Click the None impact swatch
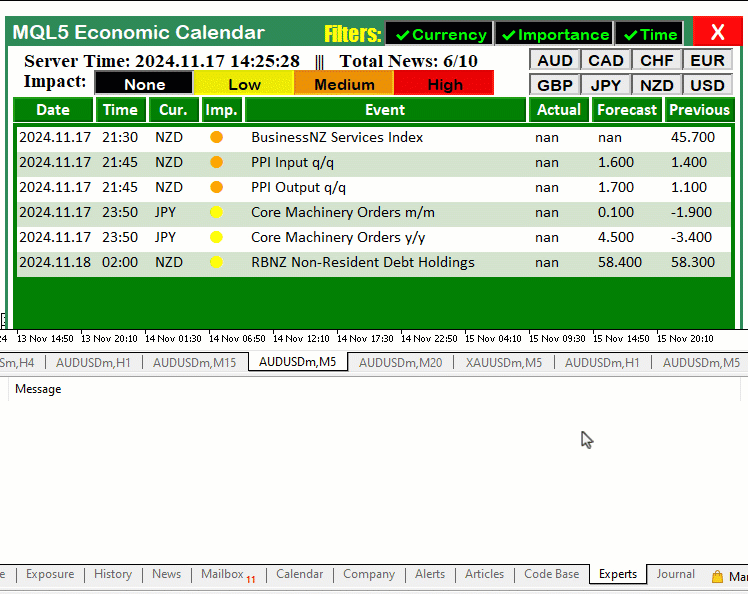 click(x=145, y=83)
